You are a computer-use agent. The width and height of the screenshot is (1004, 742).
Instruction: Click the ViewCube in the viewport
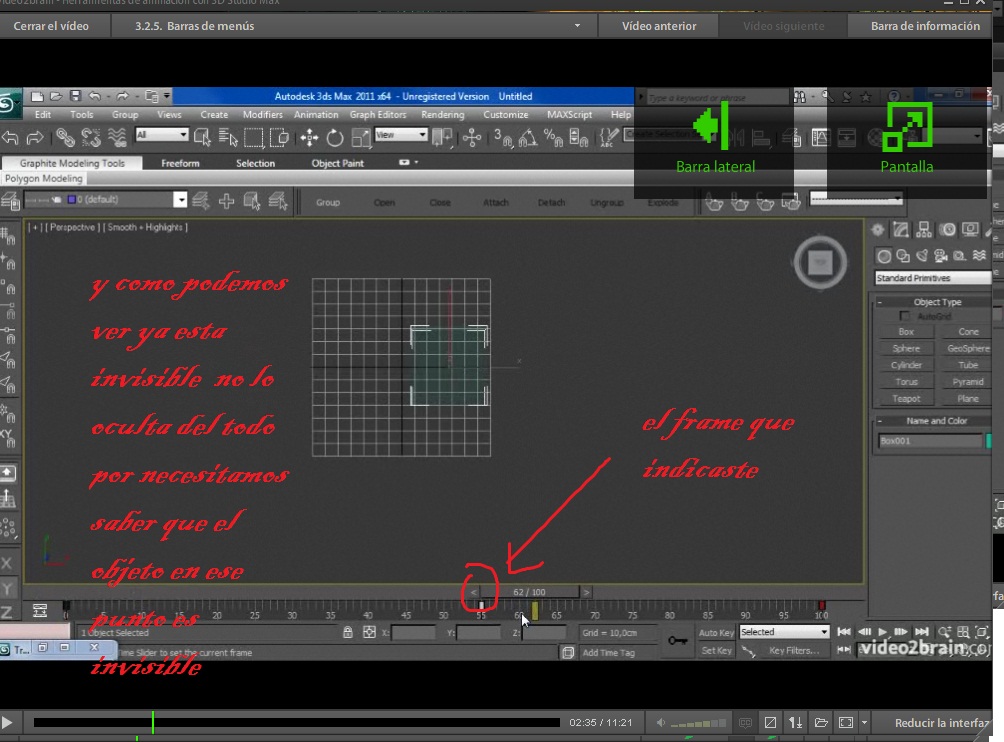[x=820, y=262]
